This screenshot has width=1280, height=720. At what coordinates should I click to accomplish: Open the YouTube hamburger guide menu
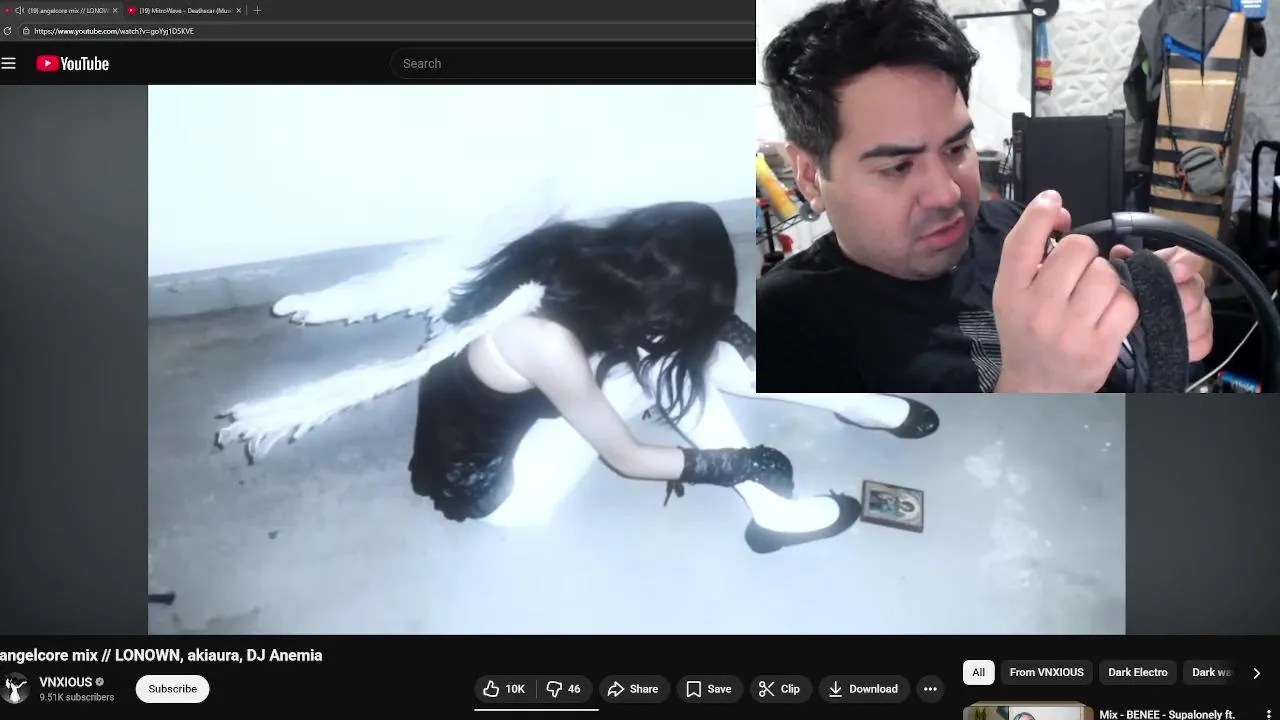click(9, 63)
